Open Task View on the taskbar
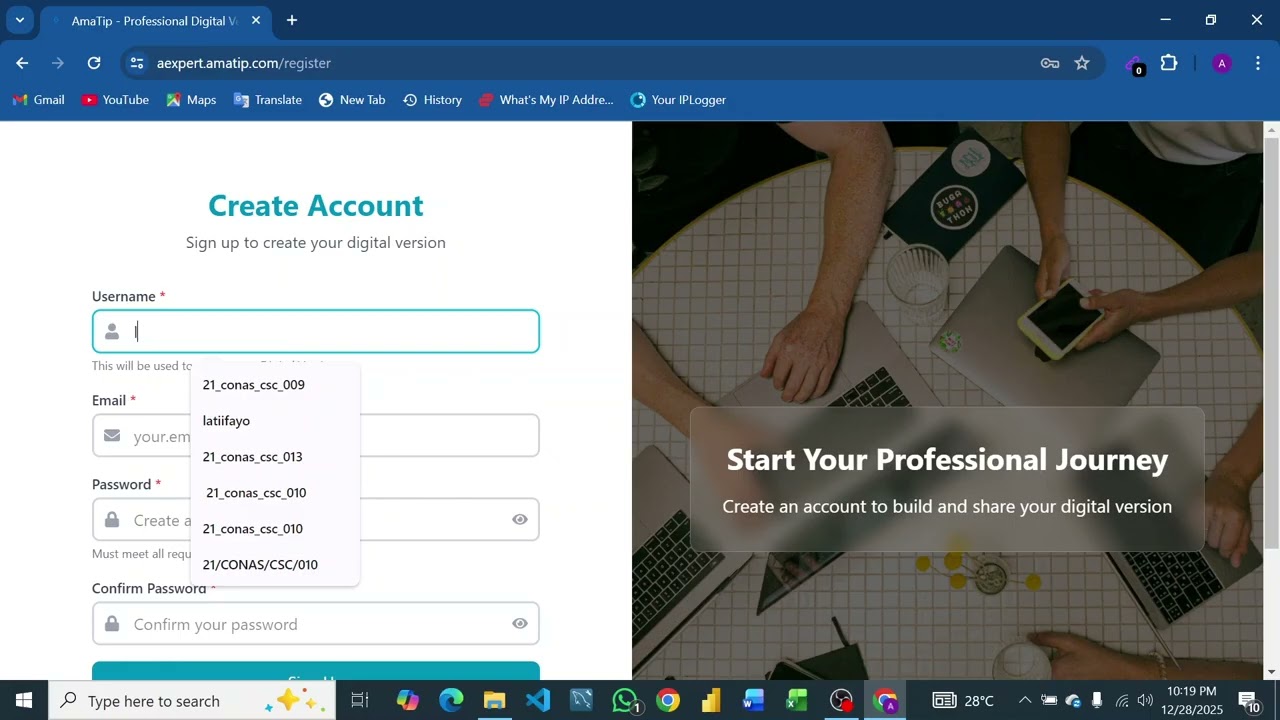Viewport: 1280px width, 720px height. pos(360,700)
